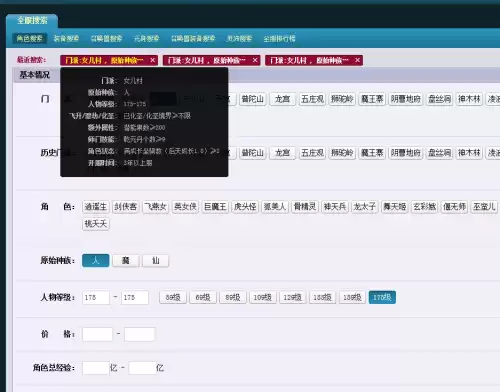Select 普陀山 in the 历史门派 row
Screen dimensions: 500x392
[252, 153]
